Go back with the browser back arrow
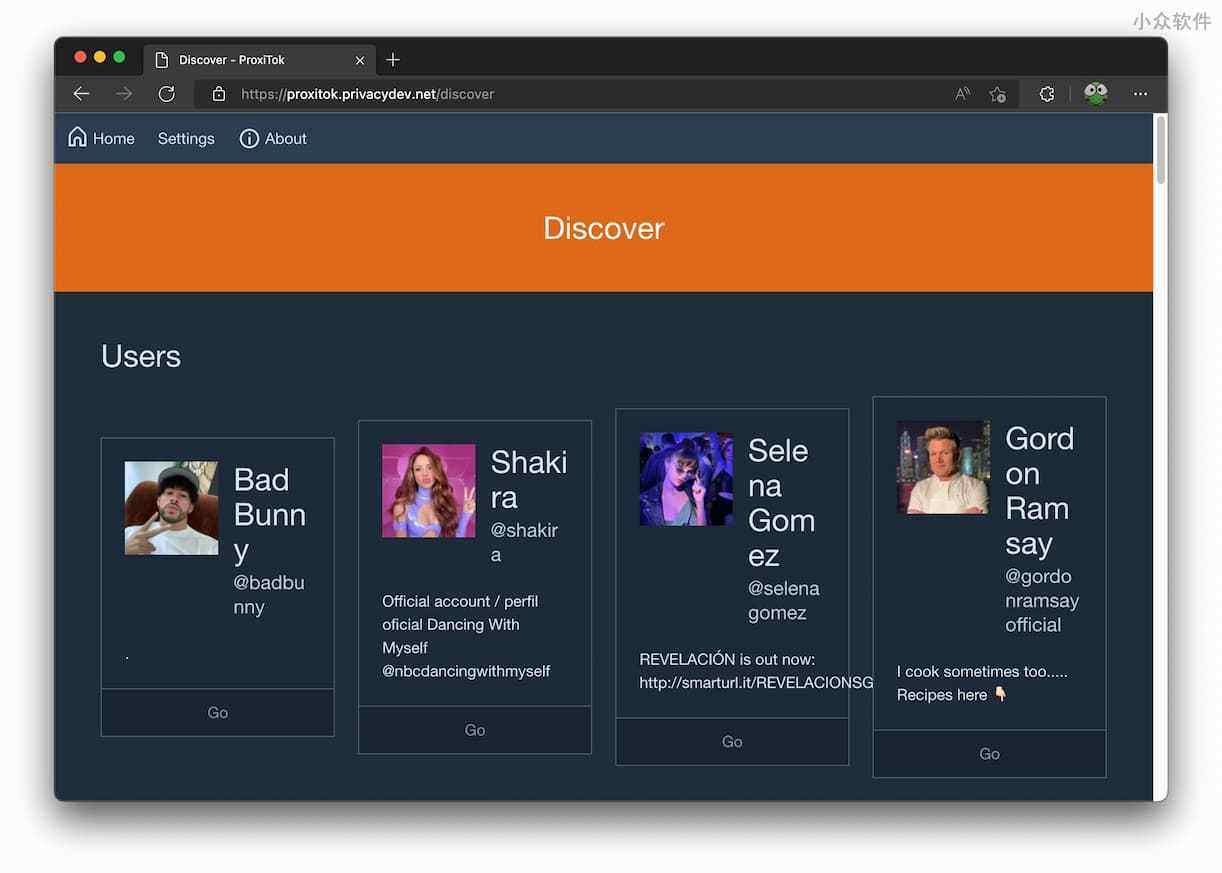Screen dimensions: 1222x873 tap(82, 94)
